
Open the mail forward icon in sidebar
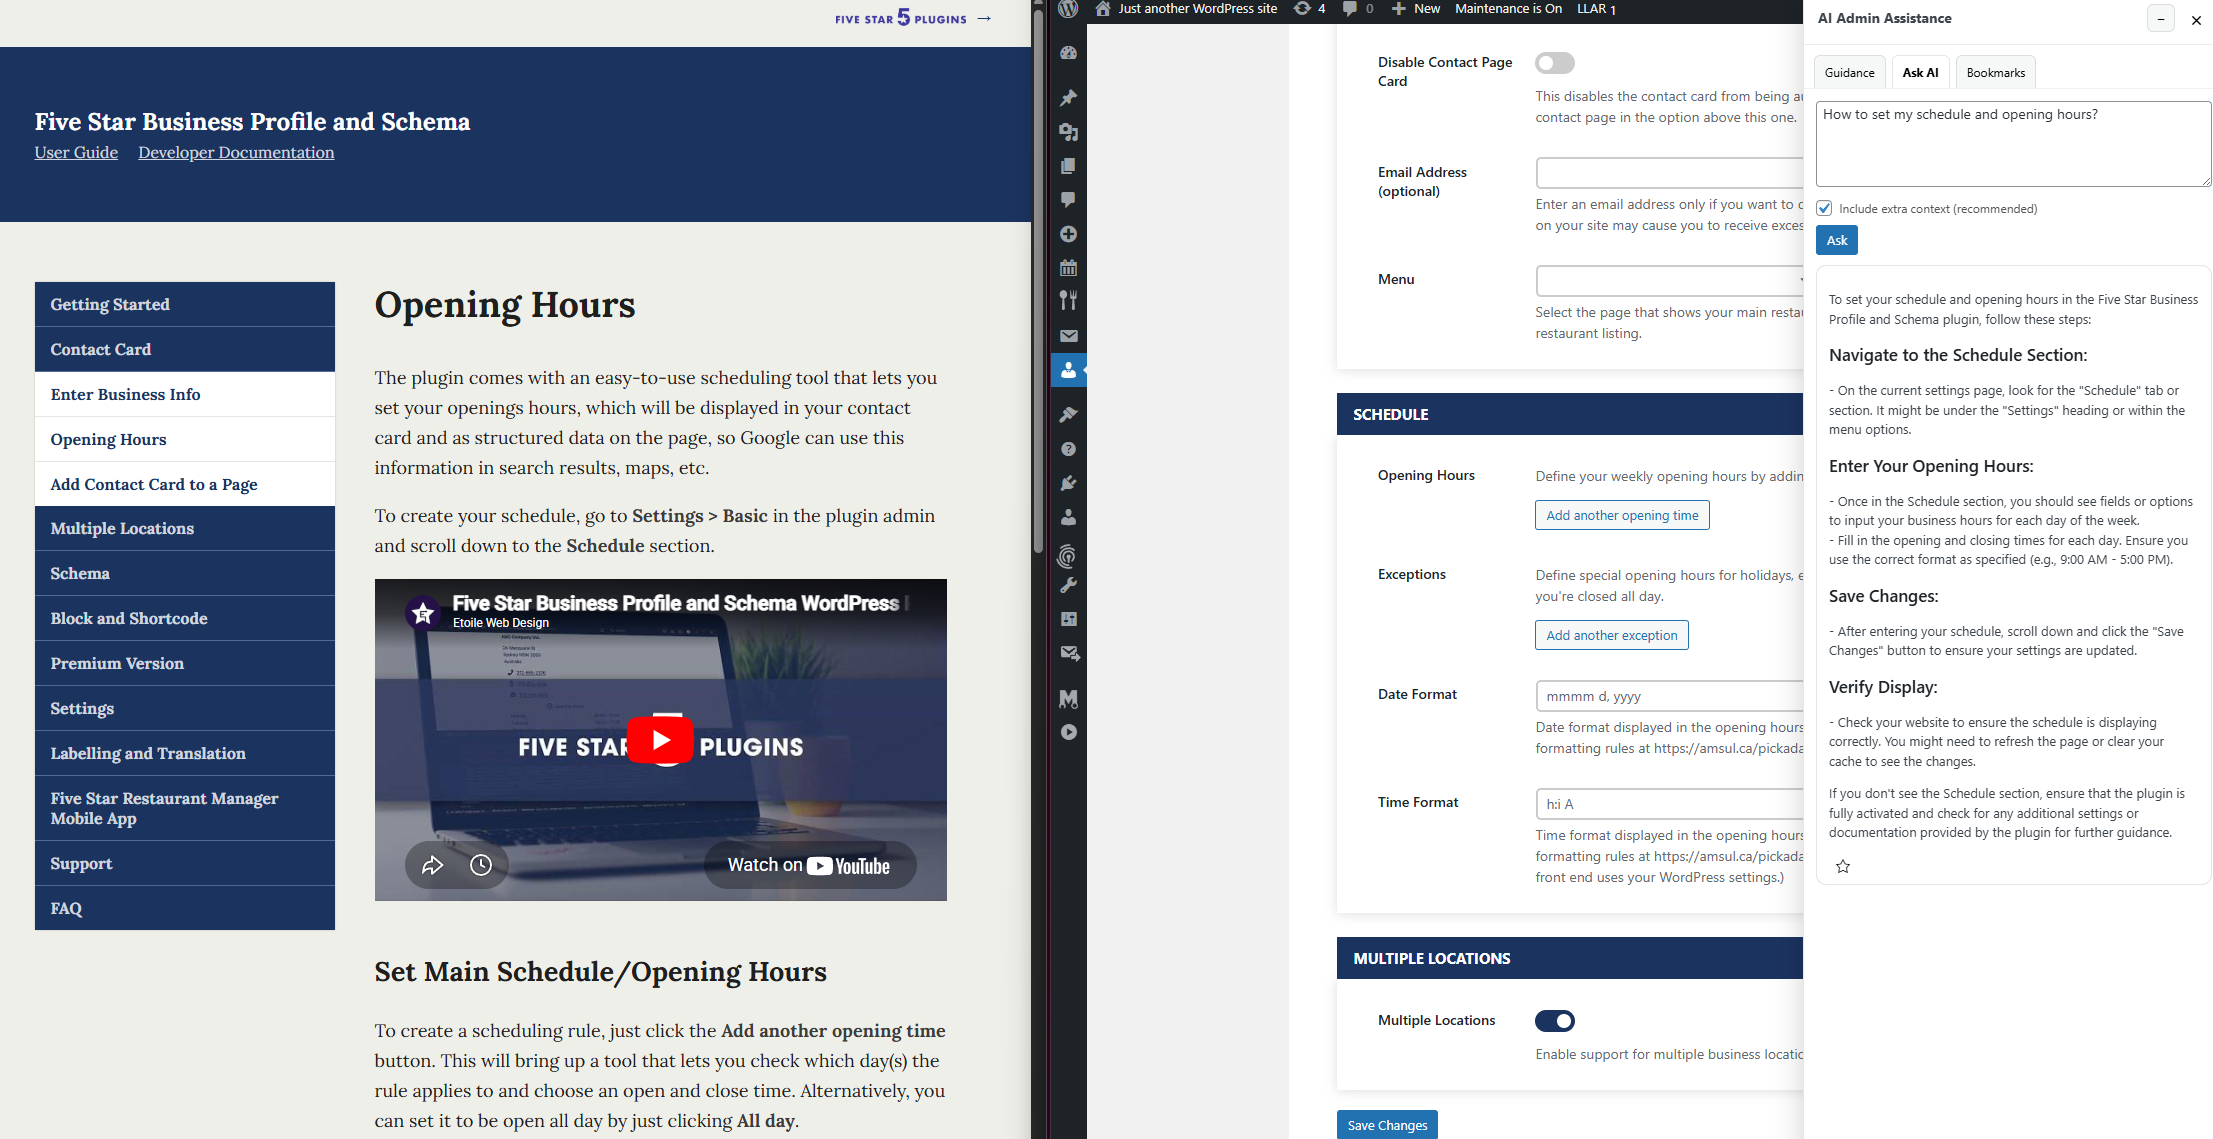coord(1068,653)
